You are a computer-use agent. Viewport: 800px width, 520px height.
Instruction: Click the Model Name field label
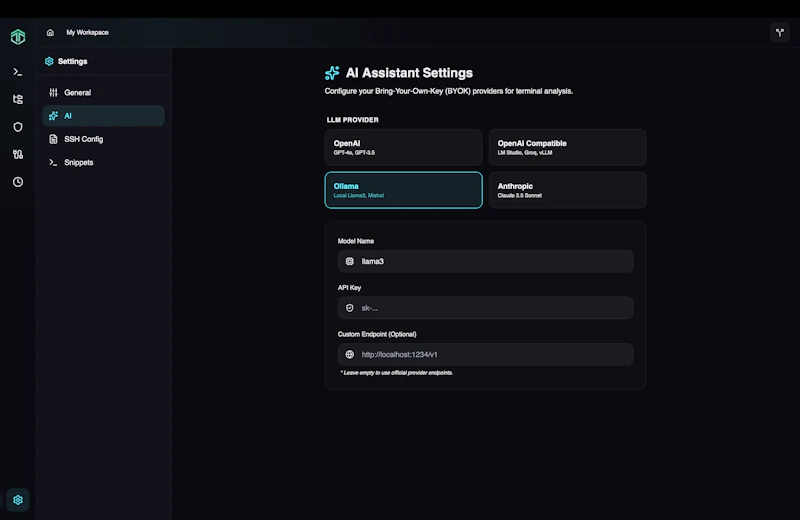[356, 241]
